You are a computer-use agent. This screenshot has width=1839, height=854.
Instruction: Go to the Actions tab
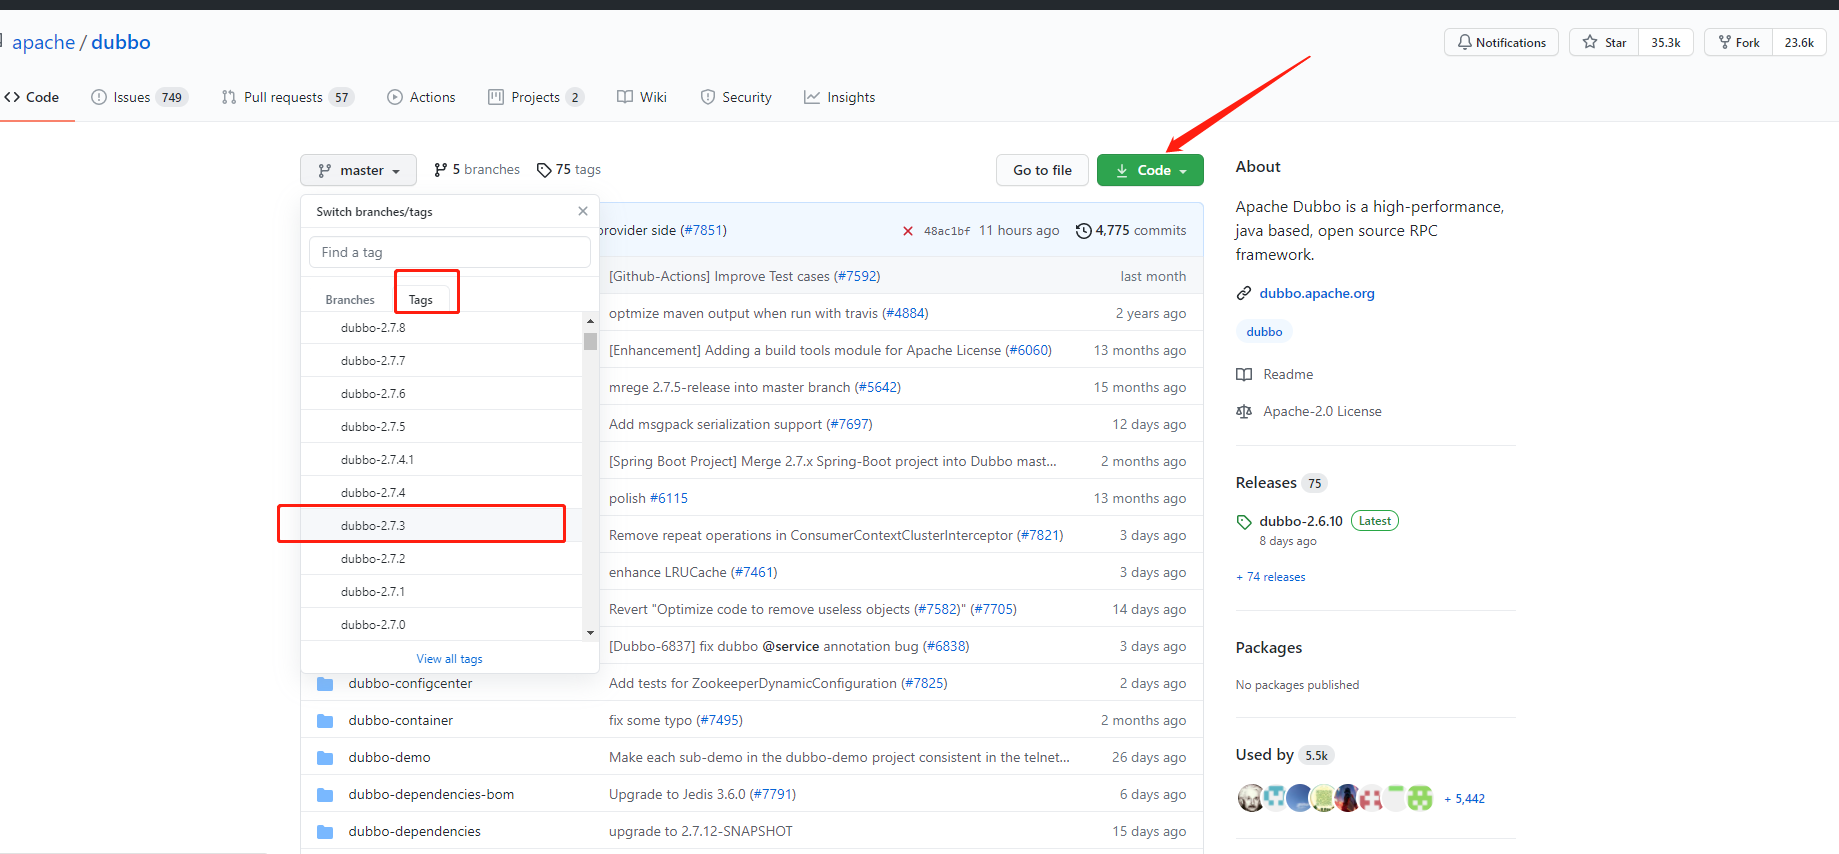pyautogui.click(x=421, y=97)
